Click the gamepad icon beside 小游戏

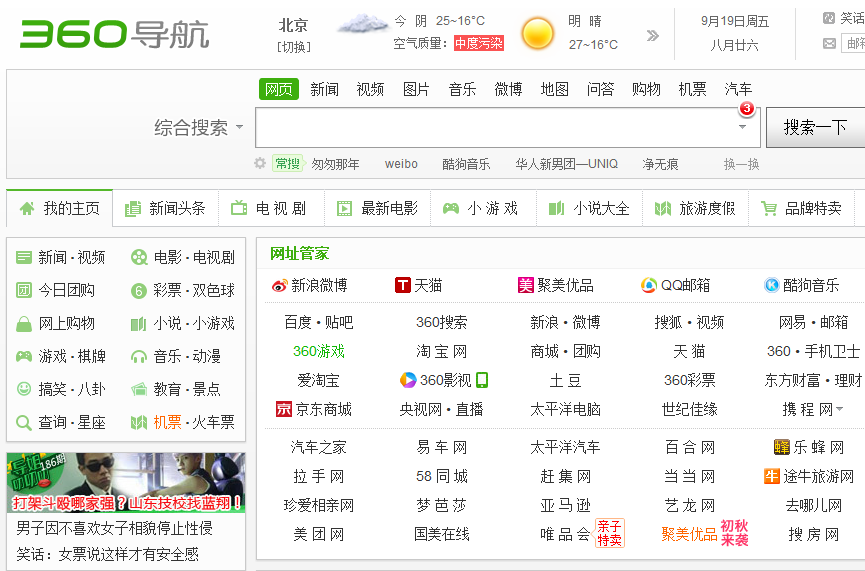click(451, 209)
